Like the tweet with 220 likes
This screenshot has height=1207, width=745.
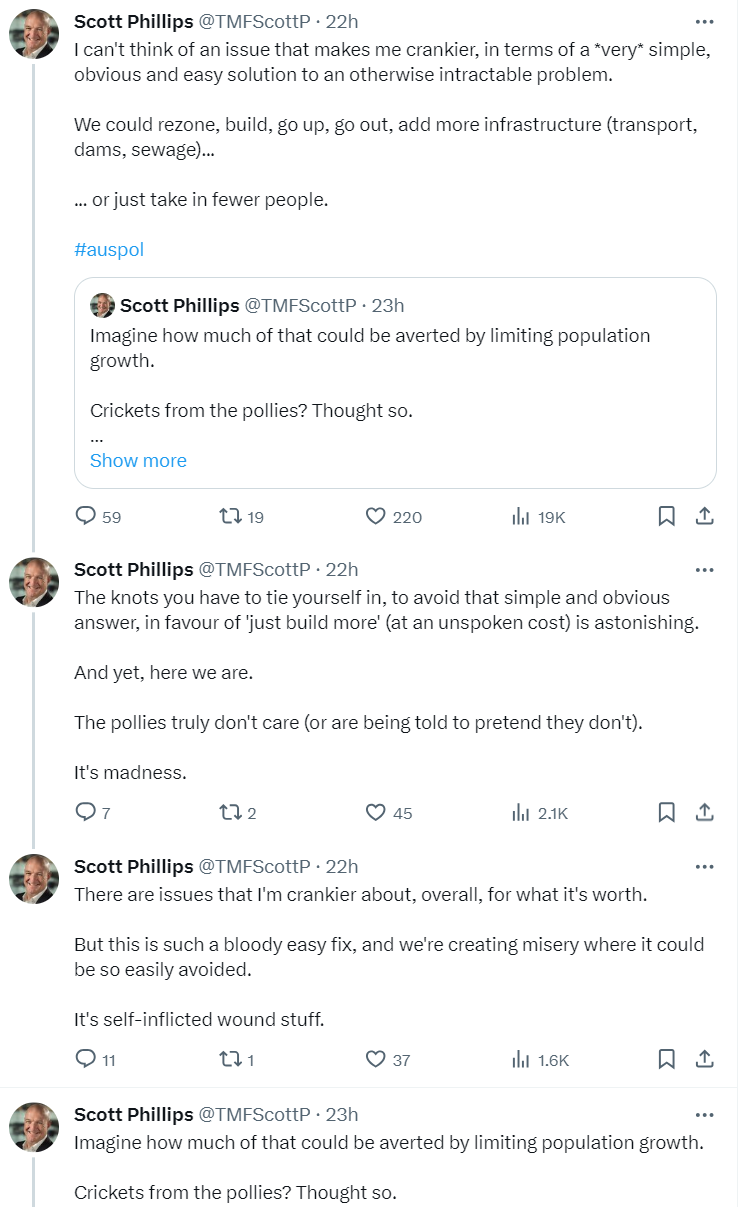(x=376, y=516)
